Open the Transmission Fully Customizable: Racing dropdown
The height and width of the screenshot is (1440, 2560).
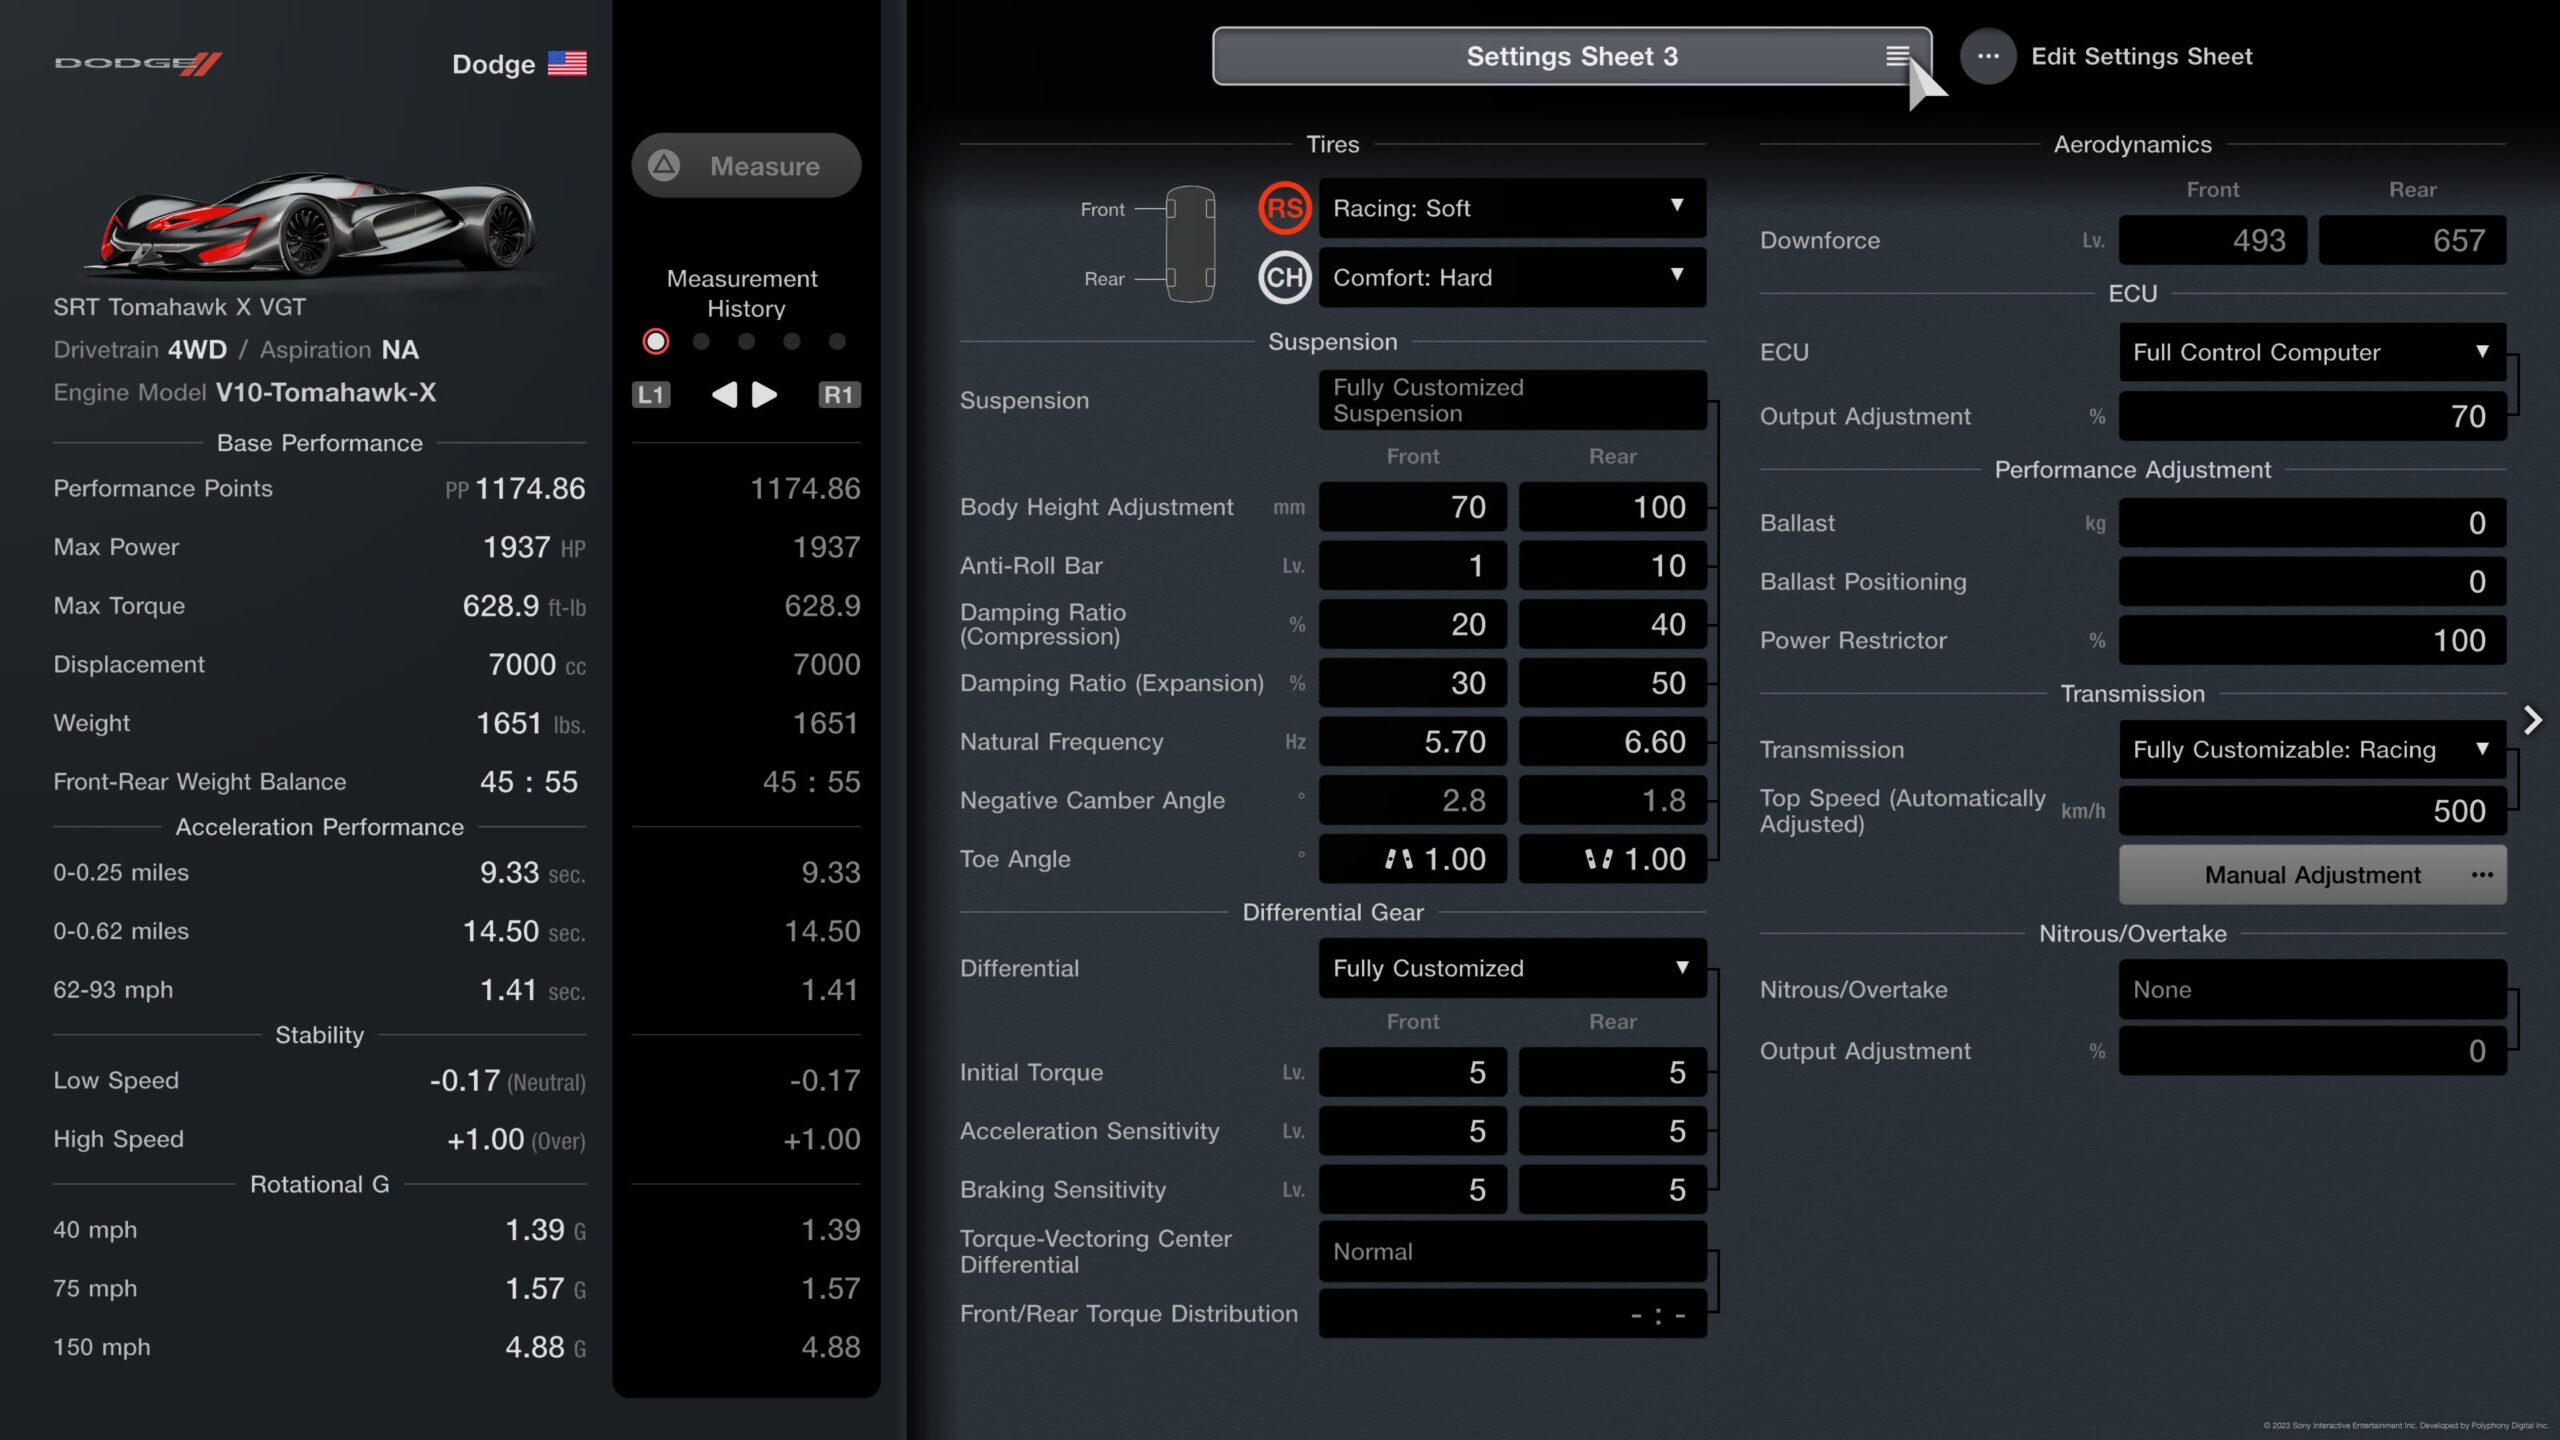pyautogui.click(x=2311, y=749)
